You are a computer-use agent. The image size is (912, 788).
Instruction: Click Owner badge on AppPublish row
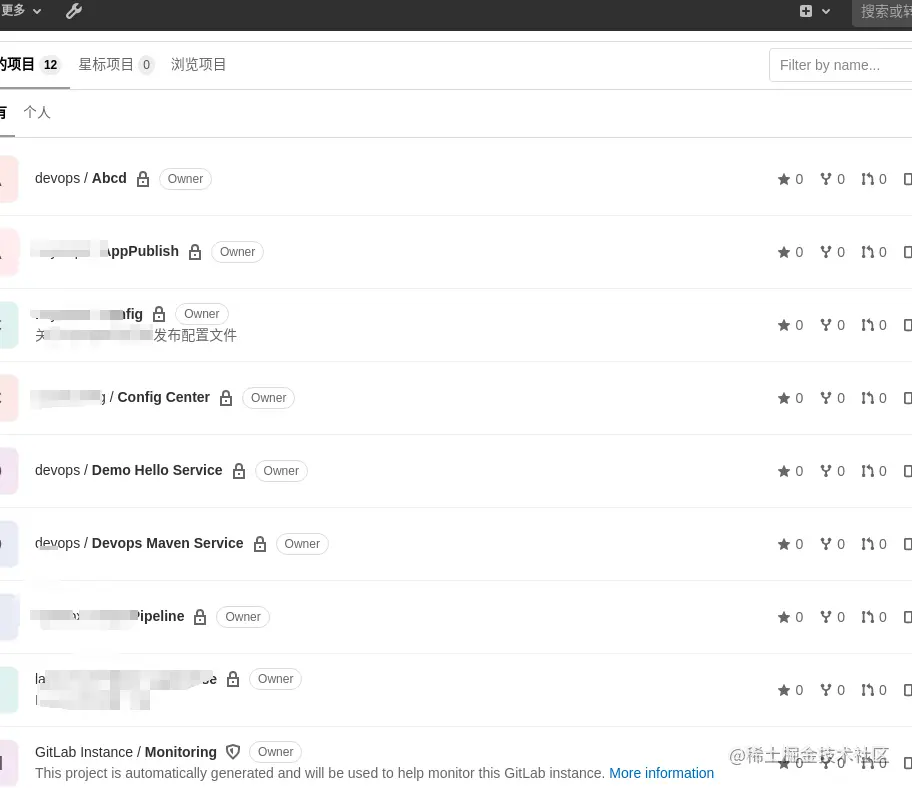click(x=237, y=252)
